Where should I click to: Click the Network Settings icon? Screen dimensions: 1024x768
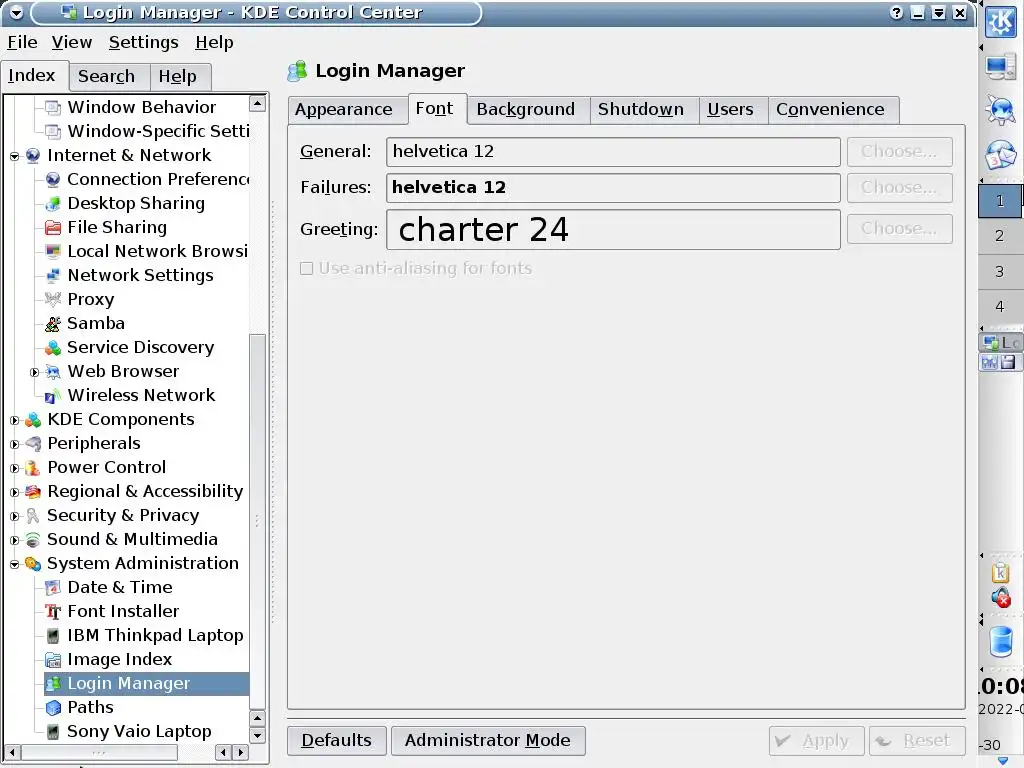53,276
